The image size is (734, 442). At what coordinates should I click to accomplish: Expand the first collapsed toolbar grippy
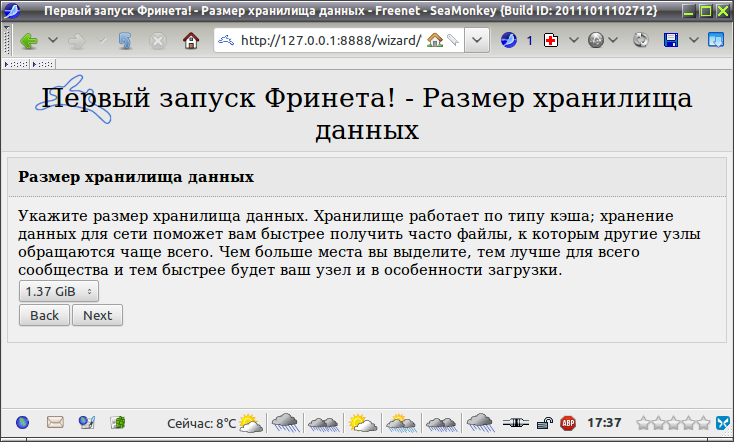click(x=16, y=64)
